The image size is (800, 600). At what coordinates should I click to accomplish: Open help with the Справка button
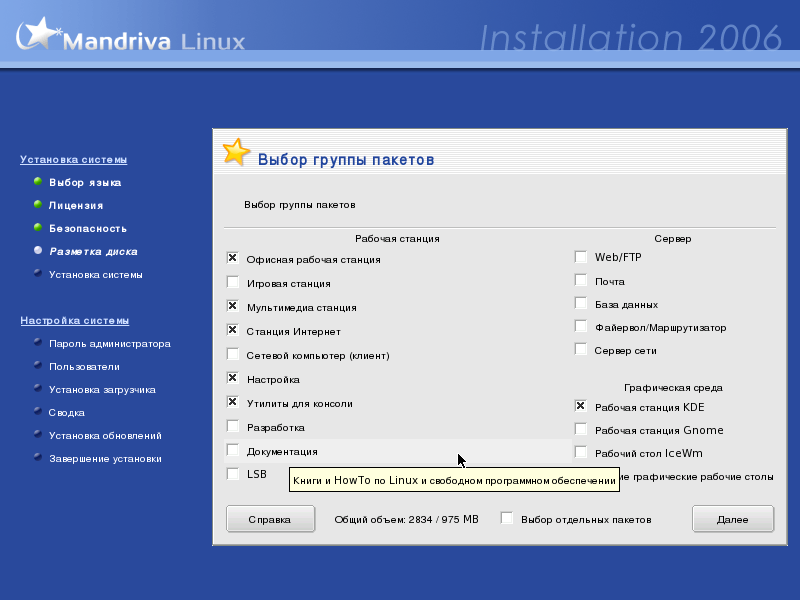pos(270,519)
